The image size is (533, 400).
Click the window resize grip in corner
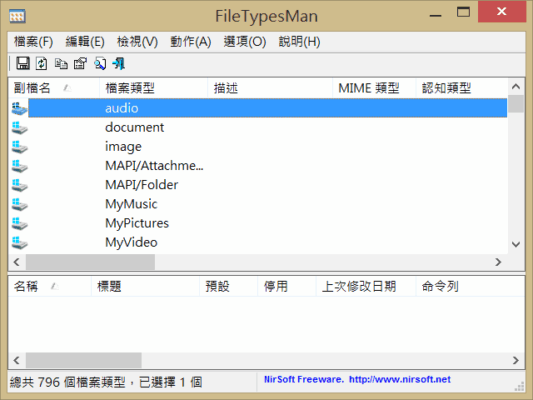tap(519, 386)
